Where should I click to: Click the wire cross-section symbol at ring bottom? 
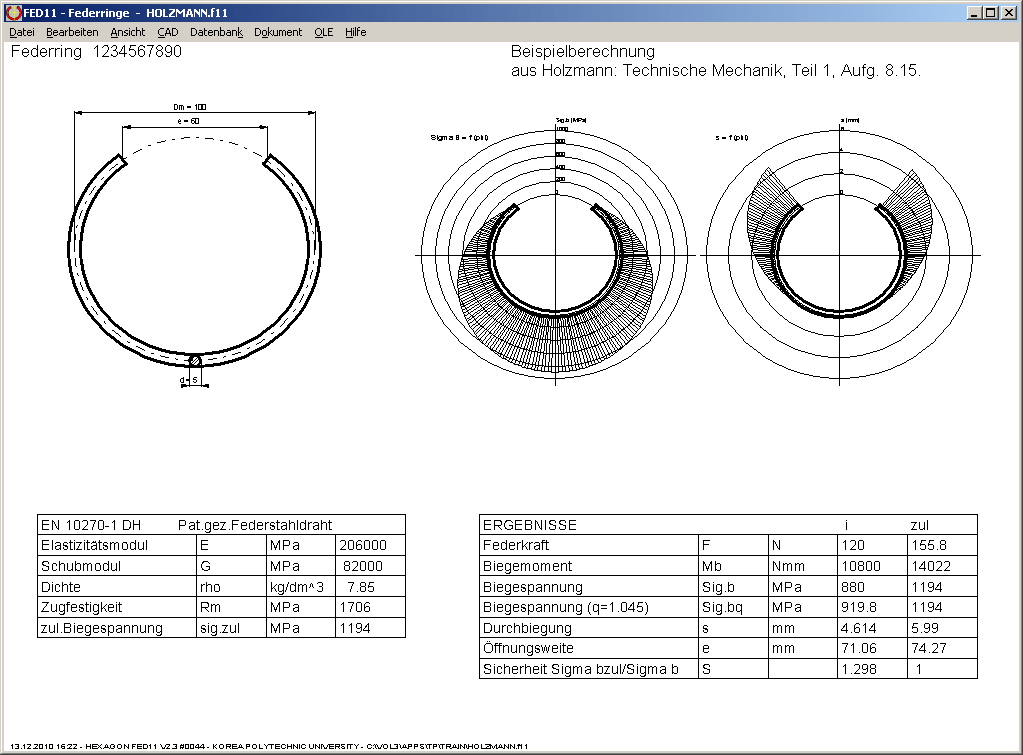[x=196, y=360]
